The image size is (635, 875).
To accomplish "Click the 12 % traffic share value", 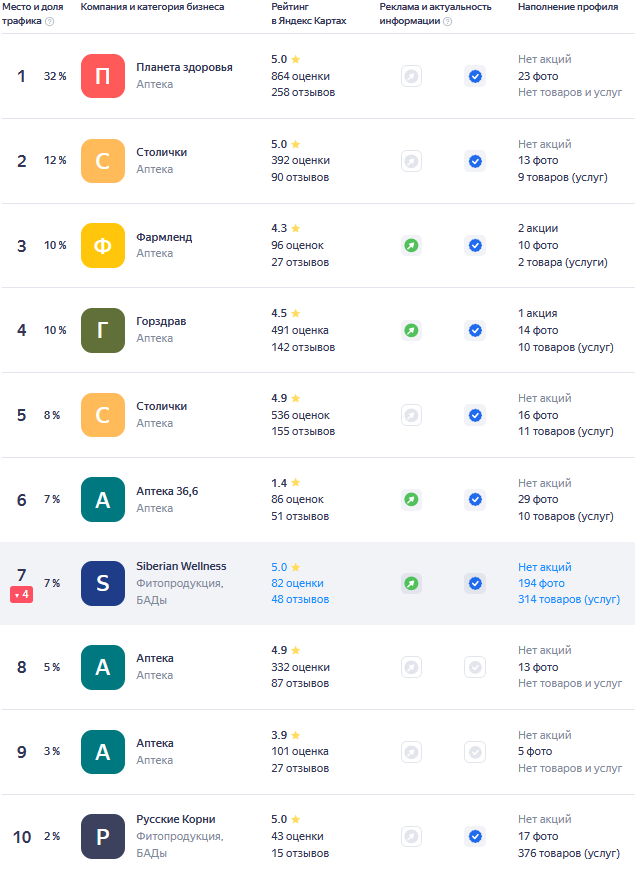I will click(x=55, y=161).
